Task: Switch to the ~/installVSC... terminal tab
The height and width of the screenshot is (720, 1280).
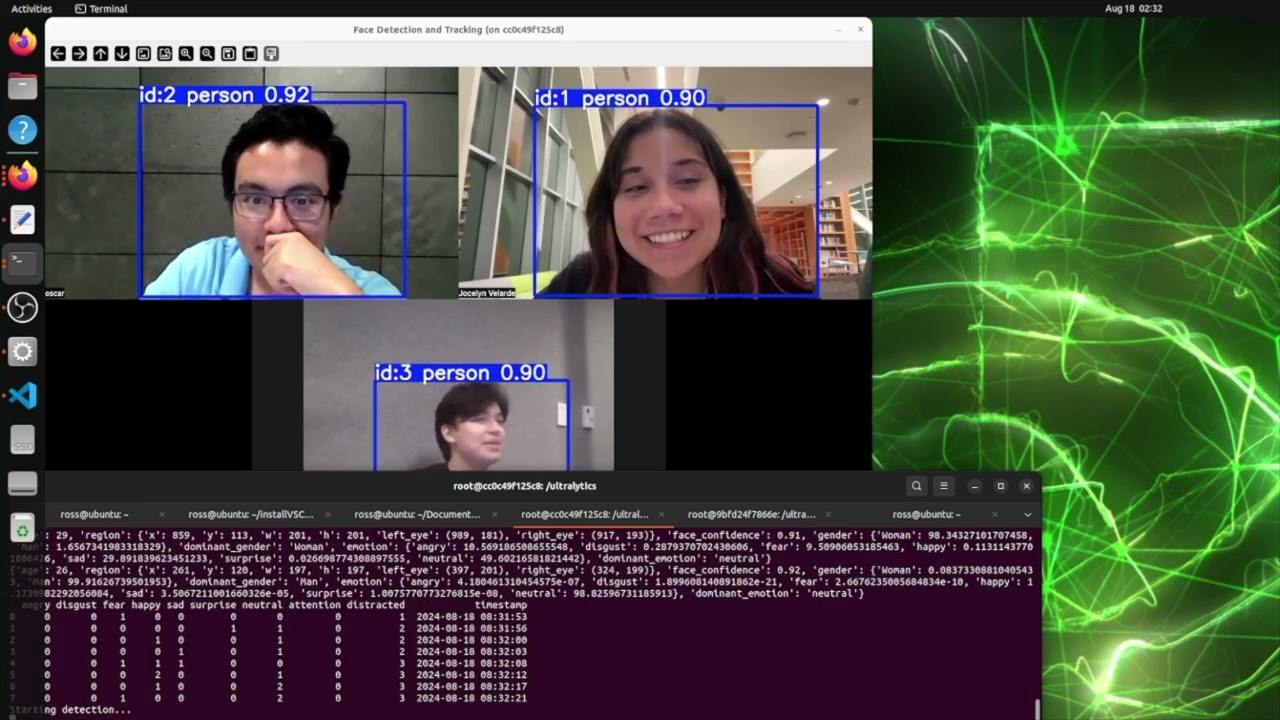Action: (250, 514)
